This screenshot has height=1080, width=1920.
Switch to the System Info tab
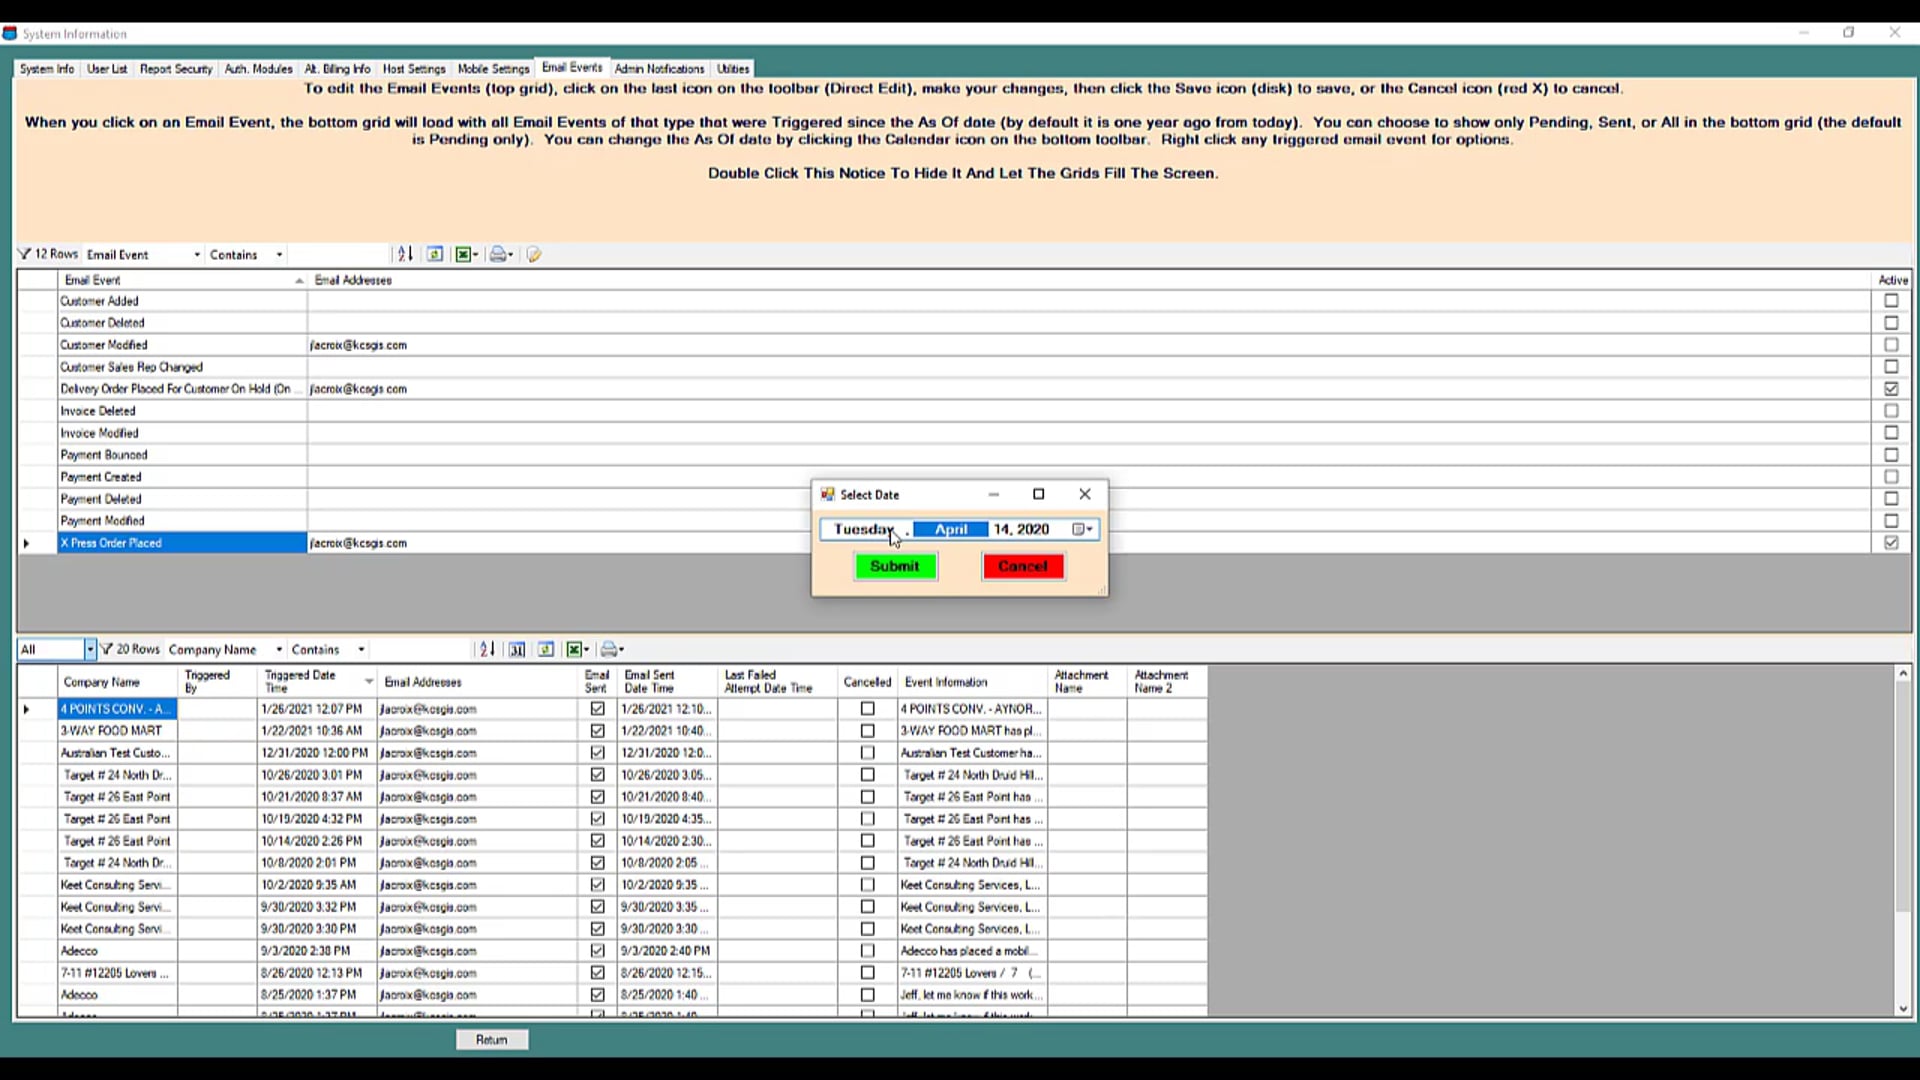pos(47,69)
